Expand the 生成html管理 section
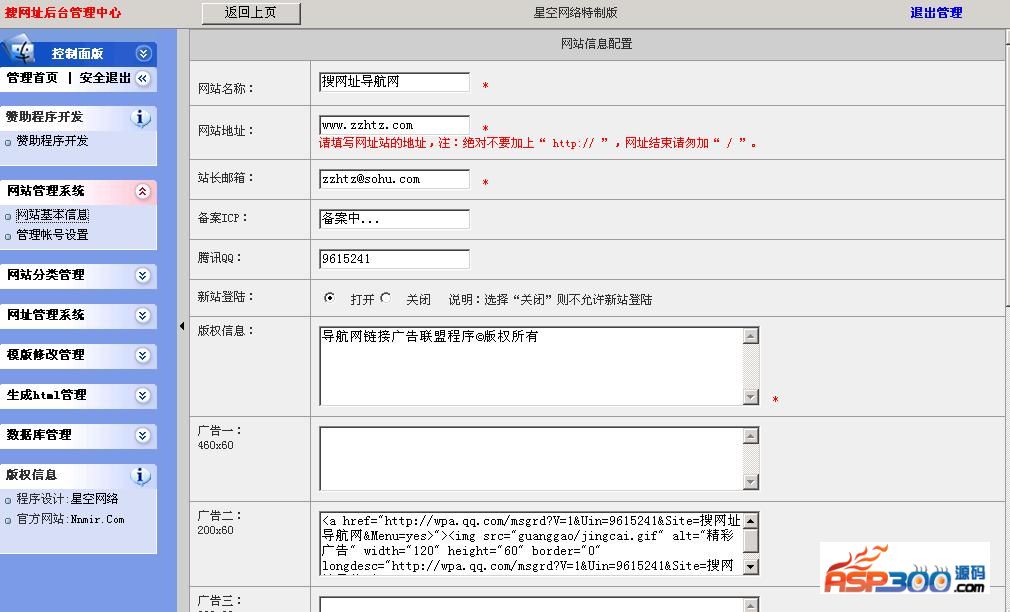Image resolution: width=1010 pixels, height=612 pixels. (143, 396)
